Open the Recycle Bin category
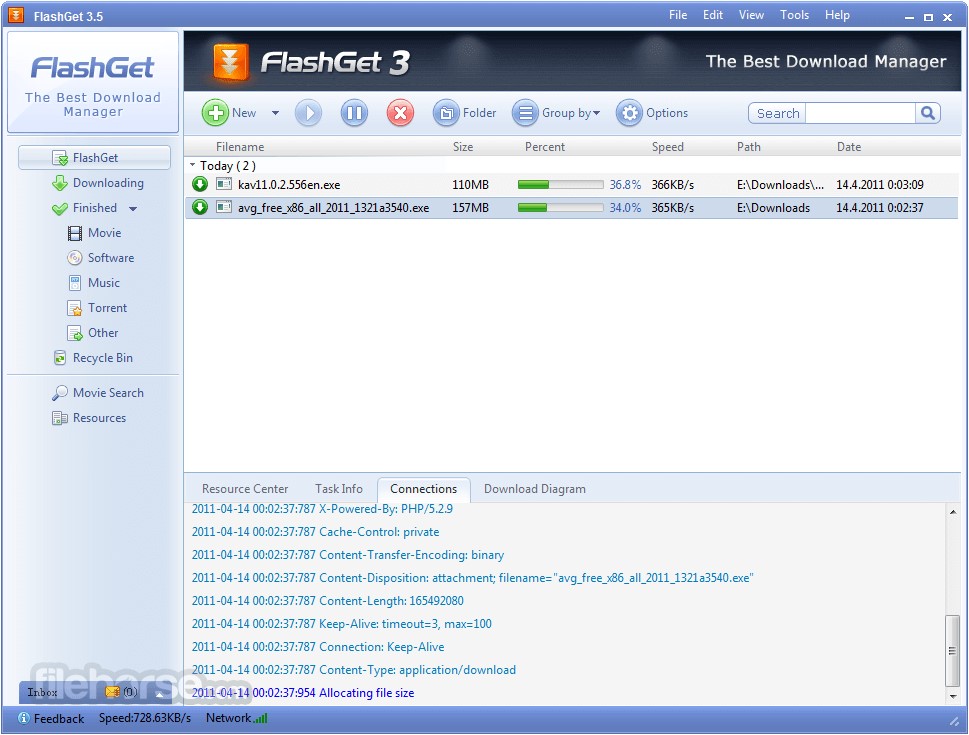969x735 pixels. click(x=101, y=357)
